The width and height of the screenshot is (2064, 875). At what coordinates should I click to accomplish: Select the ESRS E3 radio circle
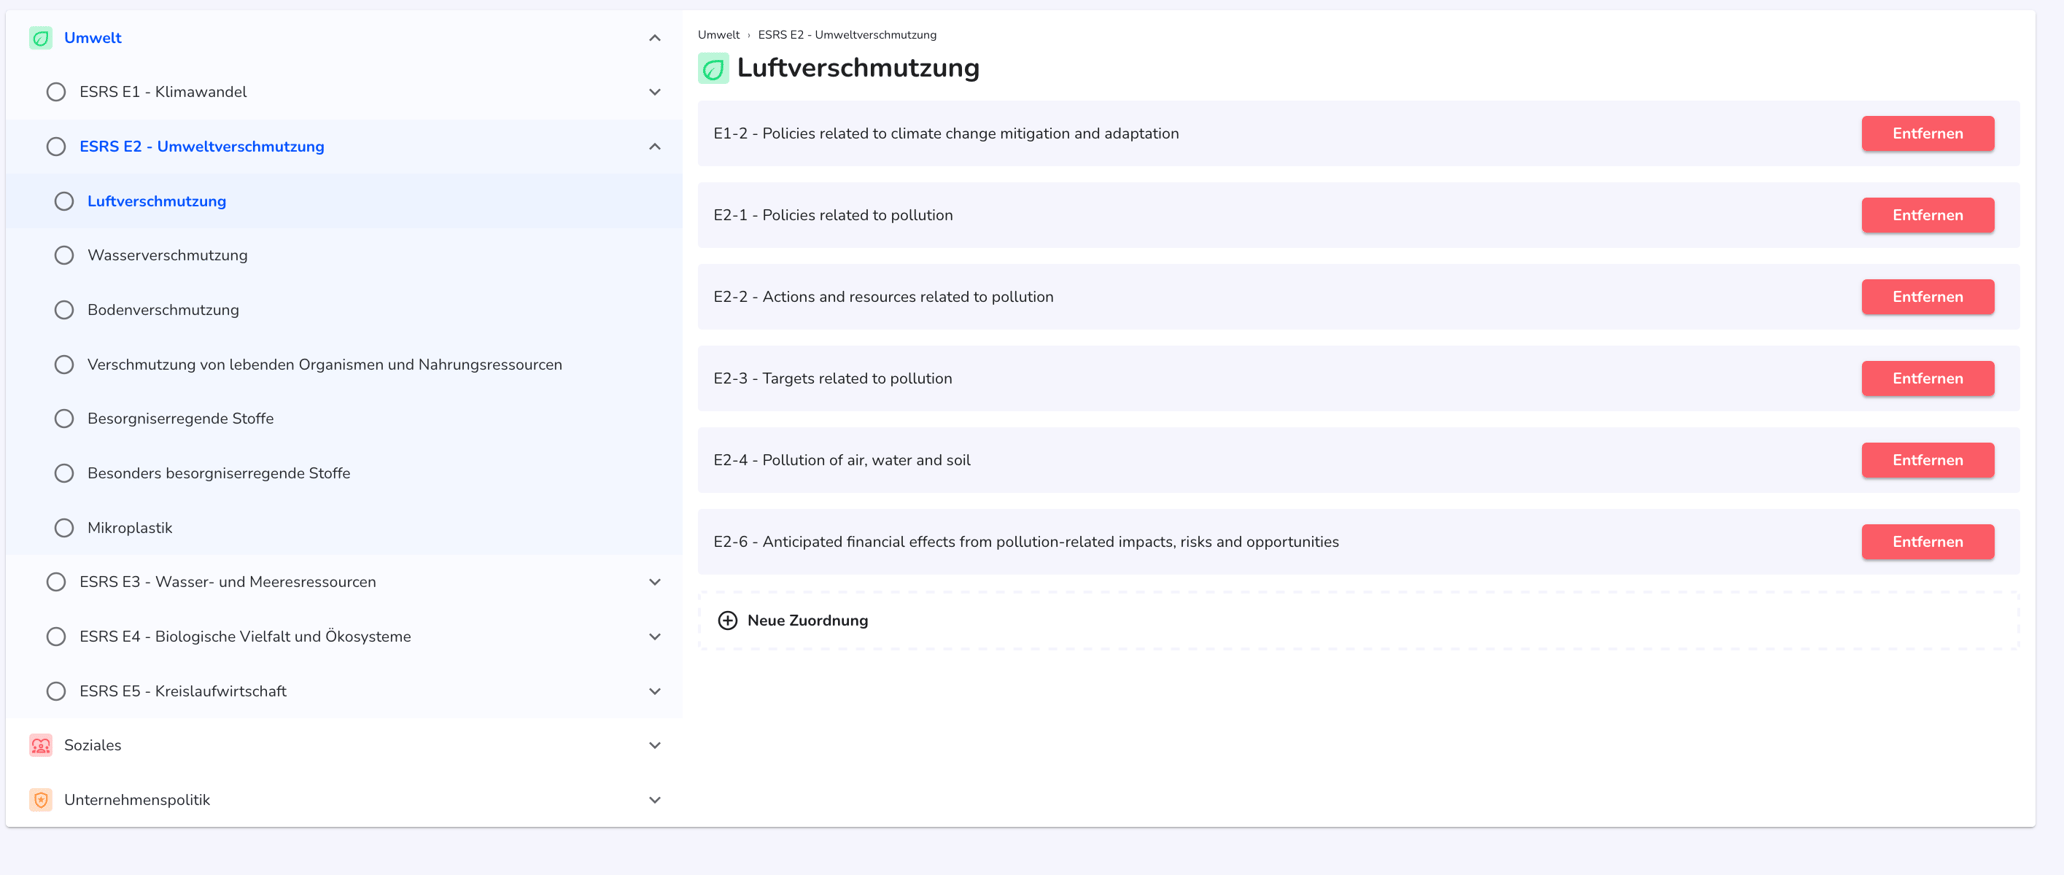pyautogui.click(x=56, y=582)
